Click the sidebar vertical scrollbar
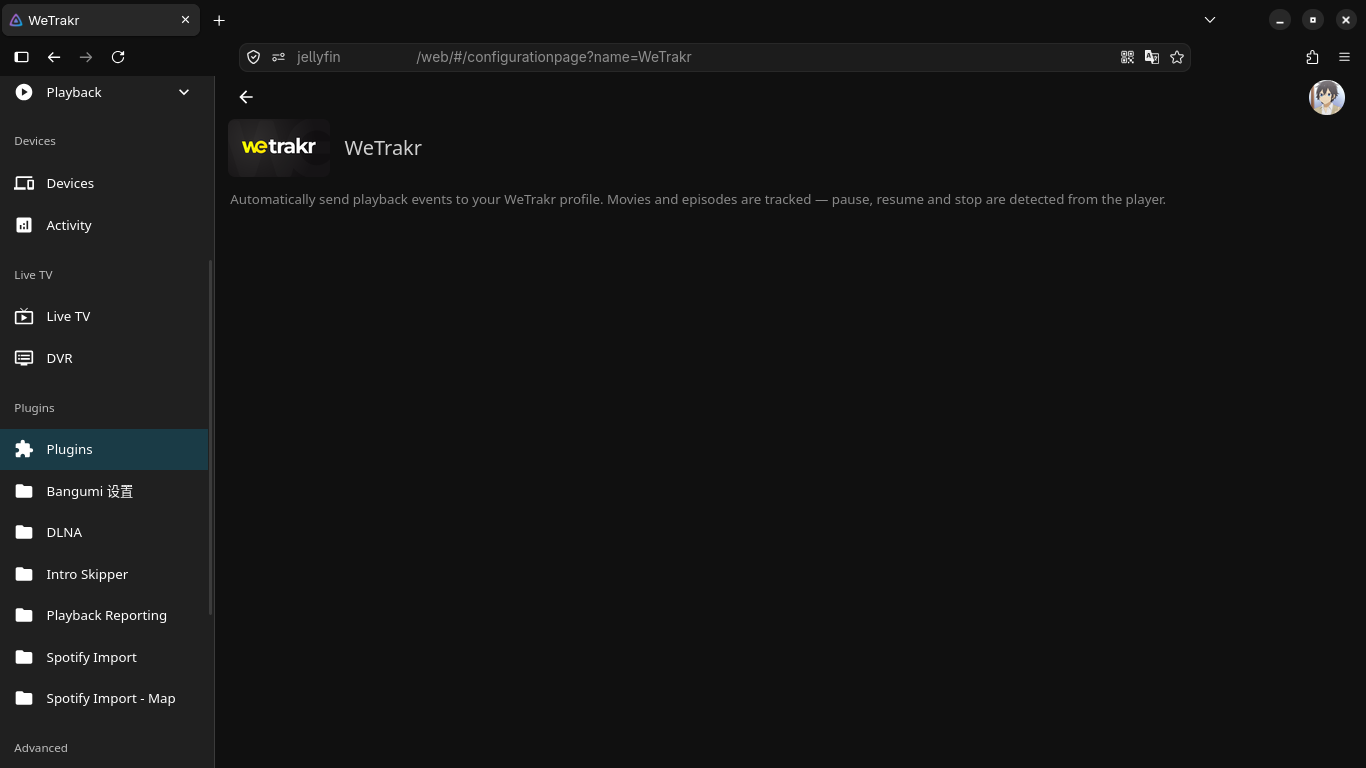 click(211, 437)
